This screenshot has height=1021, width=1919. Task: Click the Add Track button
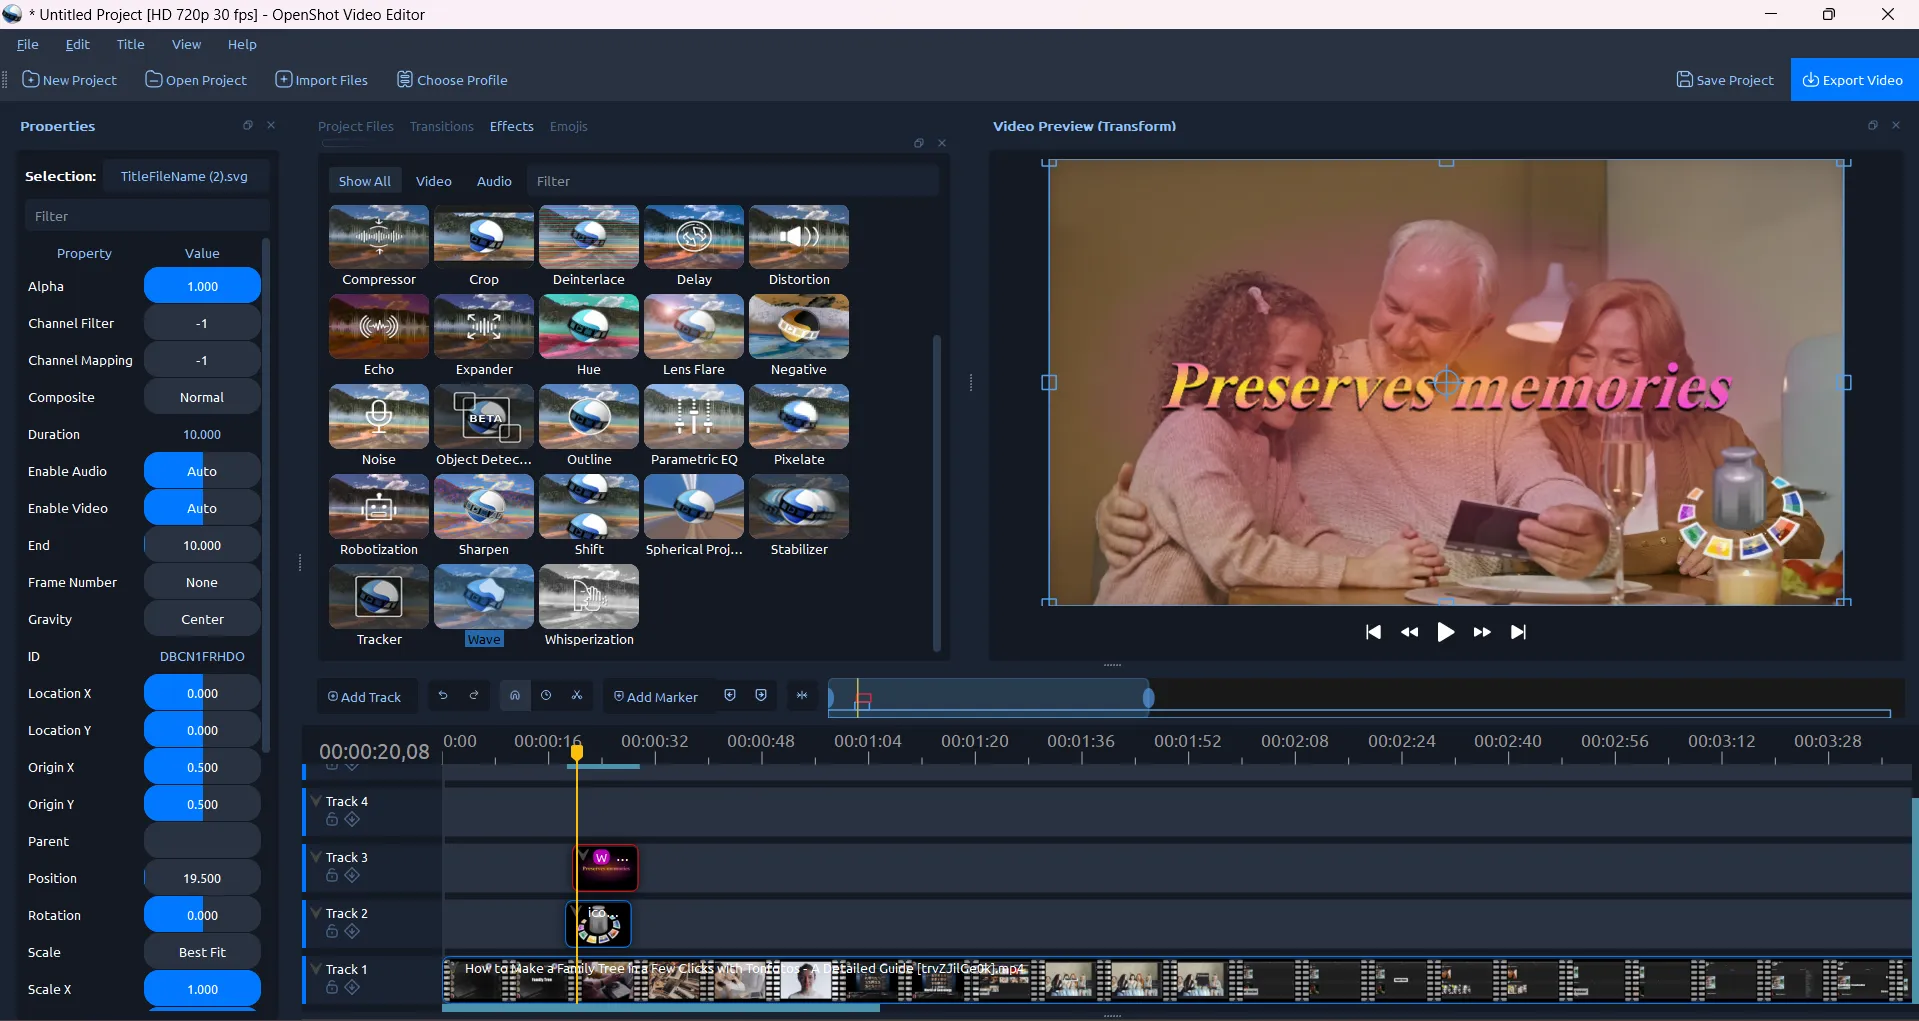(364, 697)
